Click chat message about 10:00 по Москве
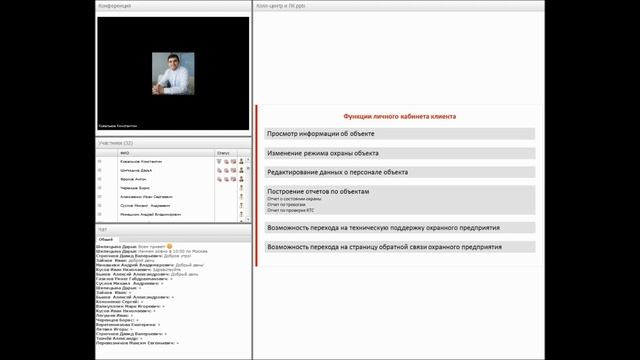 pos(173,251)
